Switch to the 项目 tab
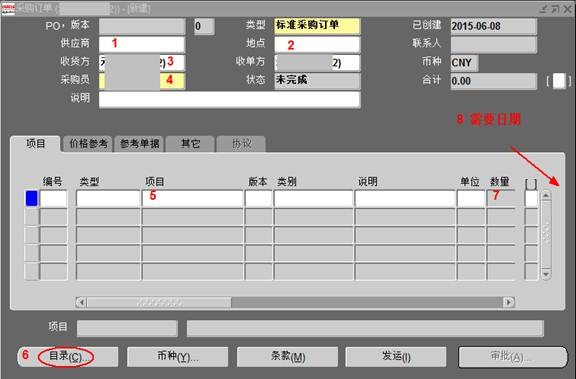 click(x=36, y=144)
